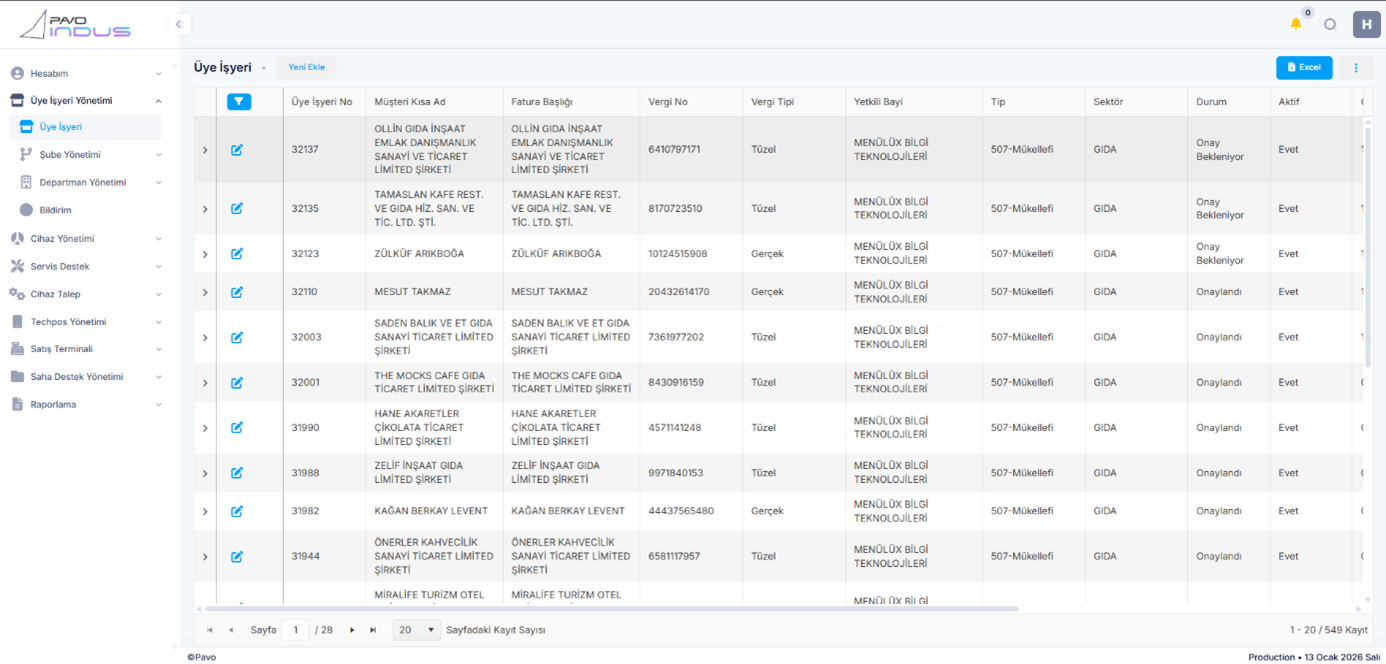Go to next page arrow
Screen dimensions: 1386x664
(x=352, y=630)
